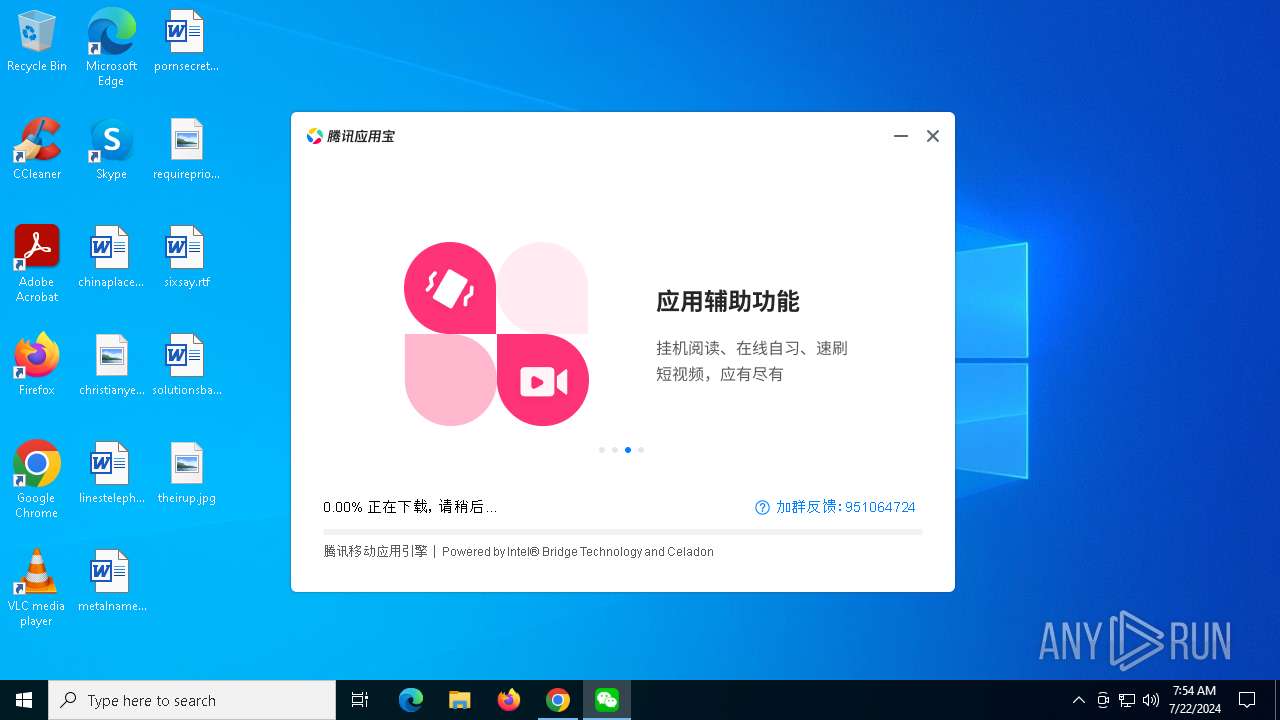Select the requireprio image file

pyautogui.click(x=186, y=150)
